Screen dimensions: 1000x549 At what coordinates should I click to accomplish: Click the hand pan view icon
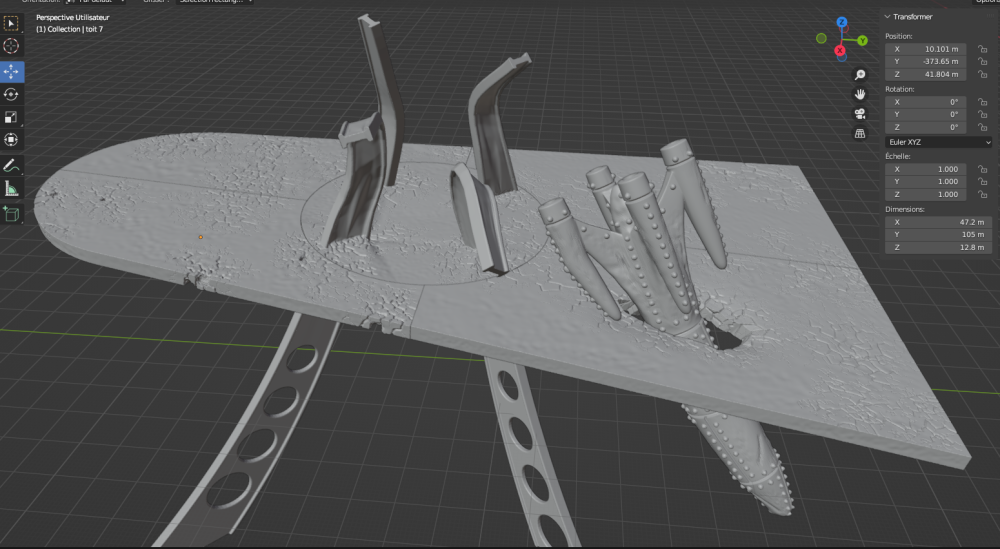(x=860, y=94)
